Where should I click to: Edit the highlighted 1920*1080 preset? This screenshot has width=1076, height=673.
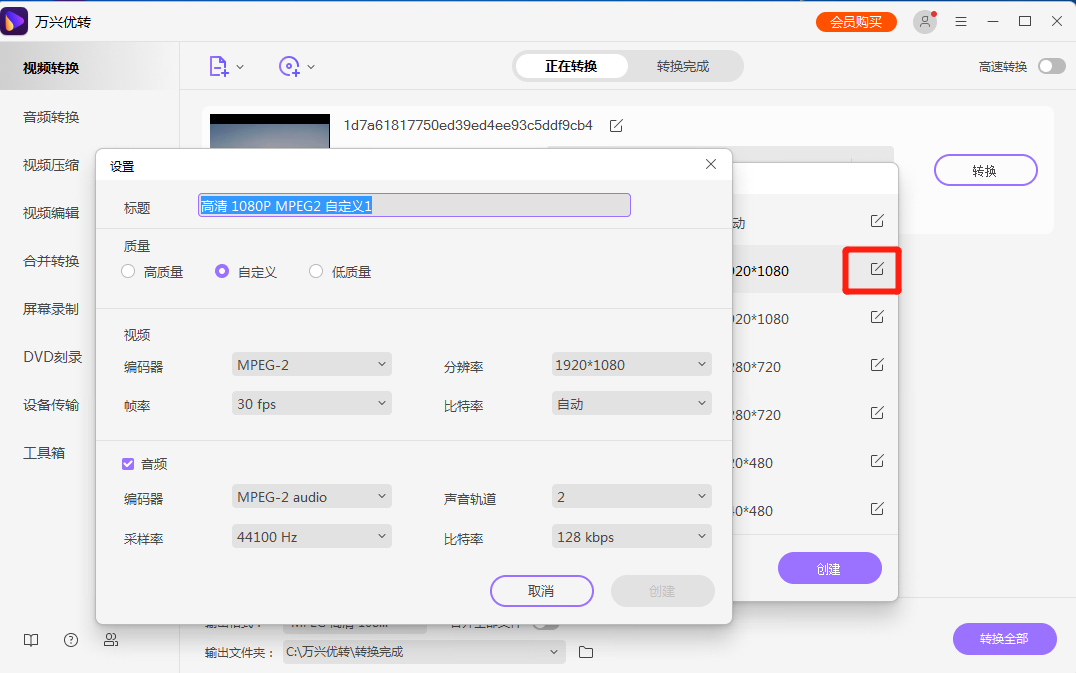876,270
